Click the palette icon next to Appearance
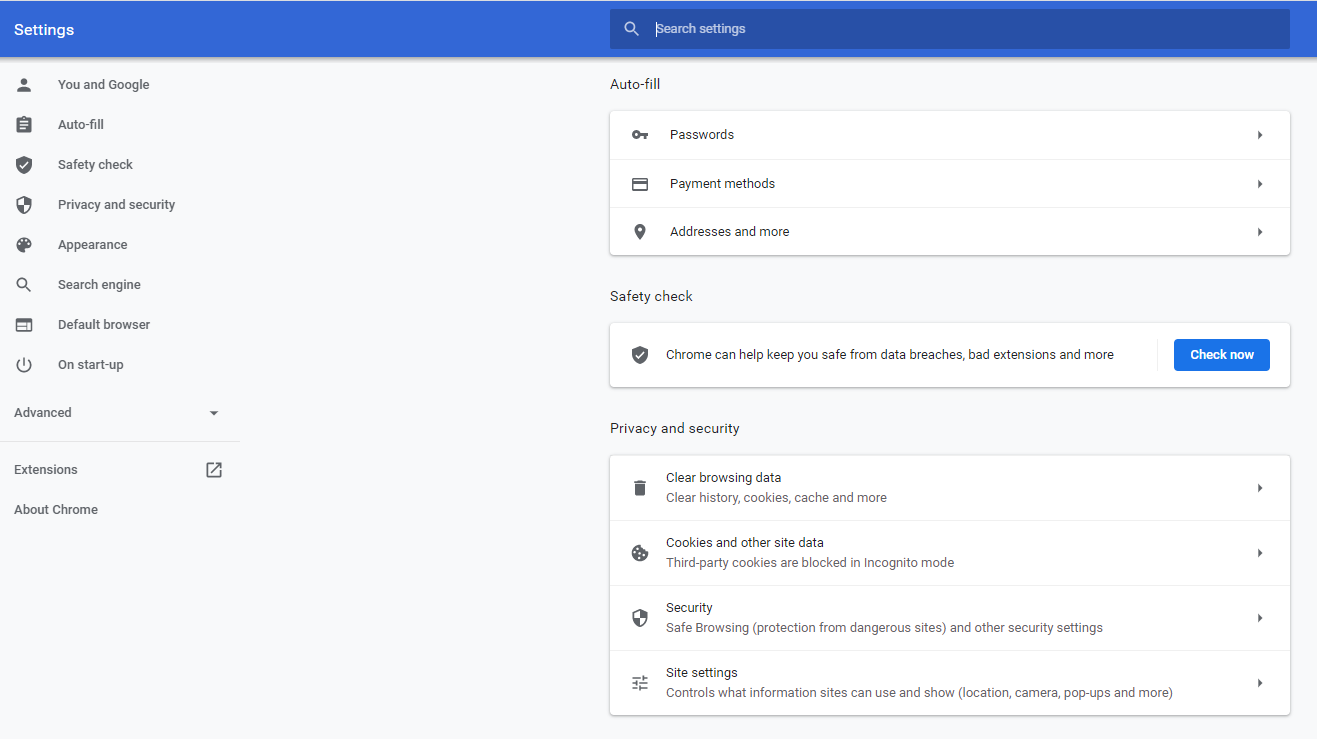This screenshot has width=1317, height=739. (x=24, y=245)
